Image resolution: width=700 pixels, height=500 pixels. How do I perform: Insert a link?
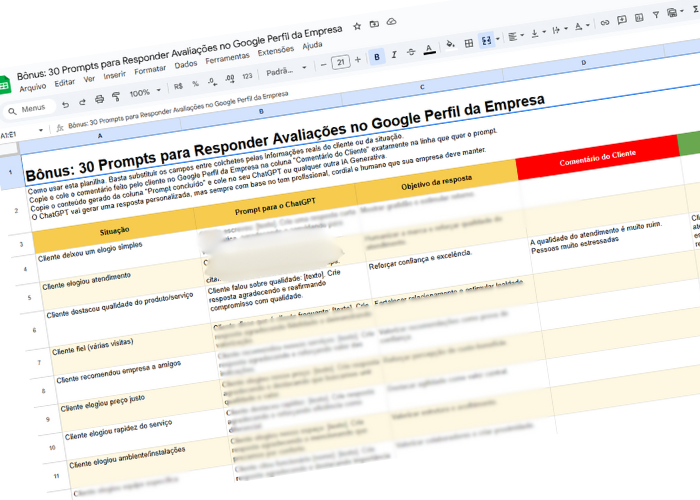pos(604,23)
